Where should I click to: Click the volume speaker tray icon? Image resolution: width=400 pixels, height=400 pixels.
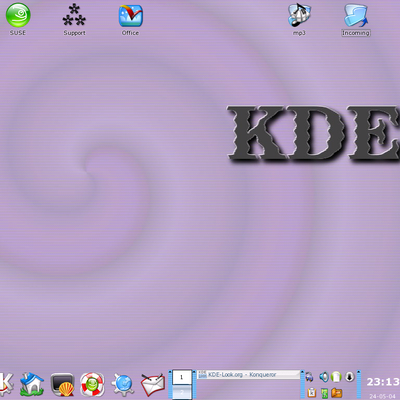click(x=323, y=377)
